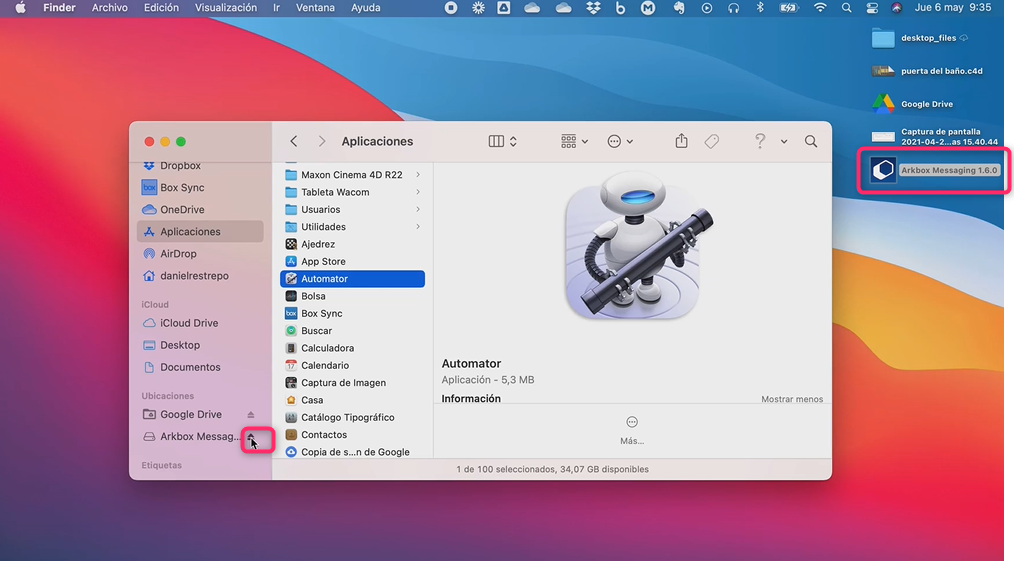Click the Edit Tags icon in toolbar
This screenshot has height=561, width=1014.
point(712,142)
